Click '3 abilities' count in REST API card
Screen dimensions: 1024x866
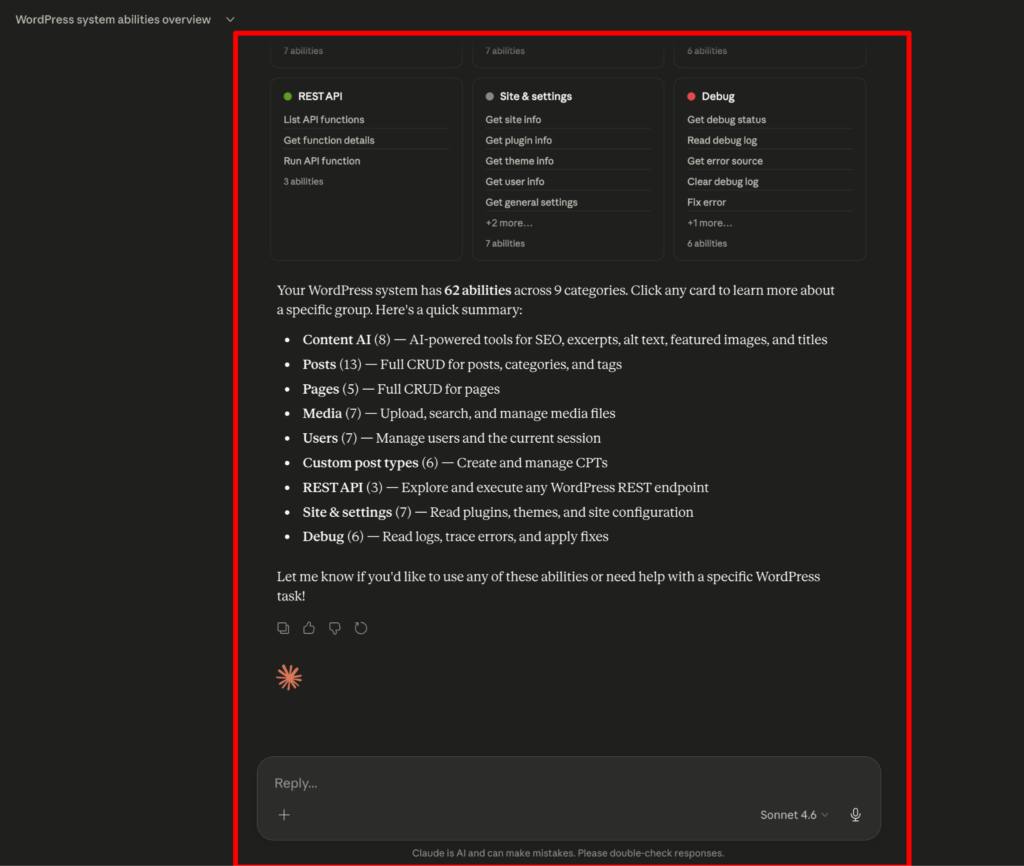pyautogui.click(x=303, y=182)
